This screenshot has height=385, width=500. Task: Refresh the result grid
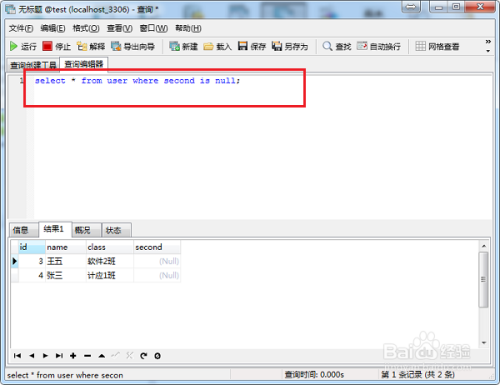click(144, 356)
